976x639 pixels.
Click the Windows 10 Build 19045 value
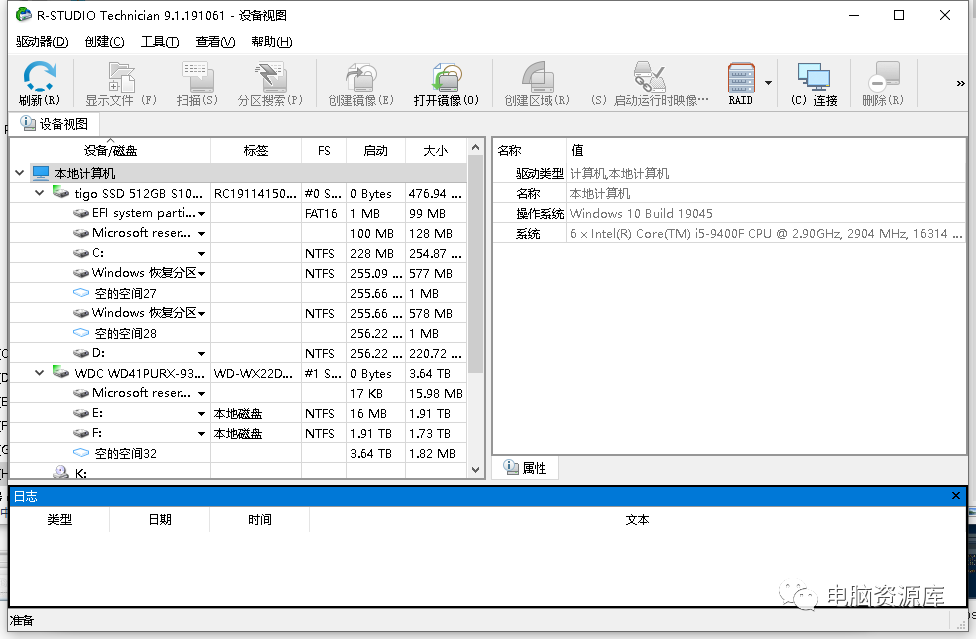(641, 213)
